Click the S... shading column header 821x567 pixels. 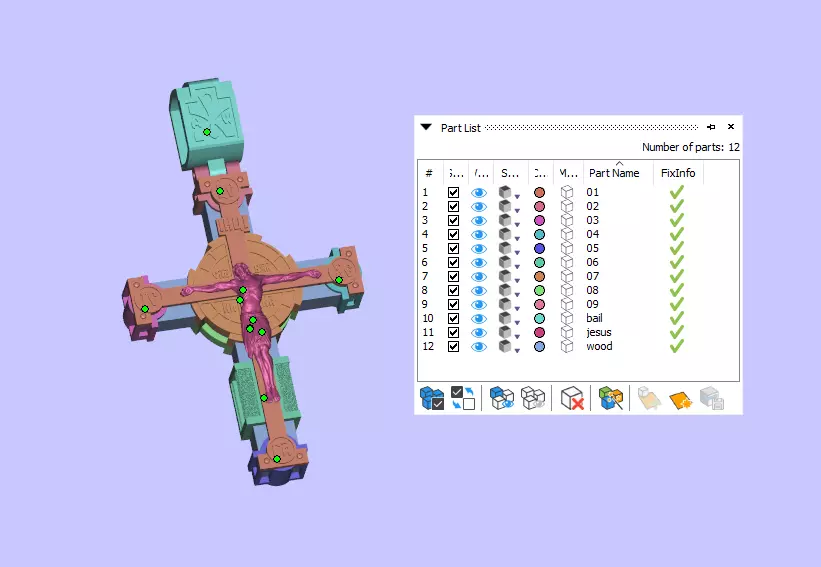pyautogui.click(x=511, y=173)
